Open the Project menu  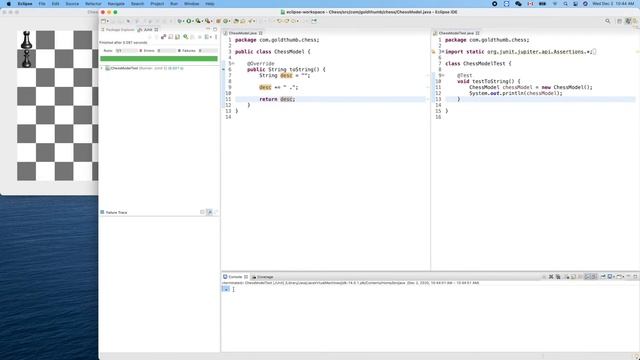157,4
